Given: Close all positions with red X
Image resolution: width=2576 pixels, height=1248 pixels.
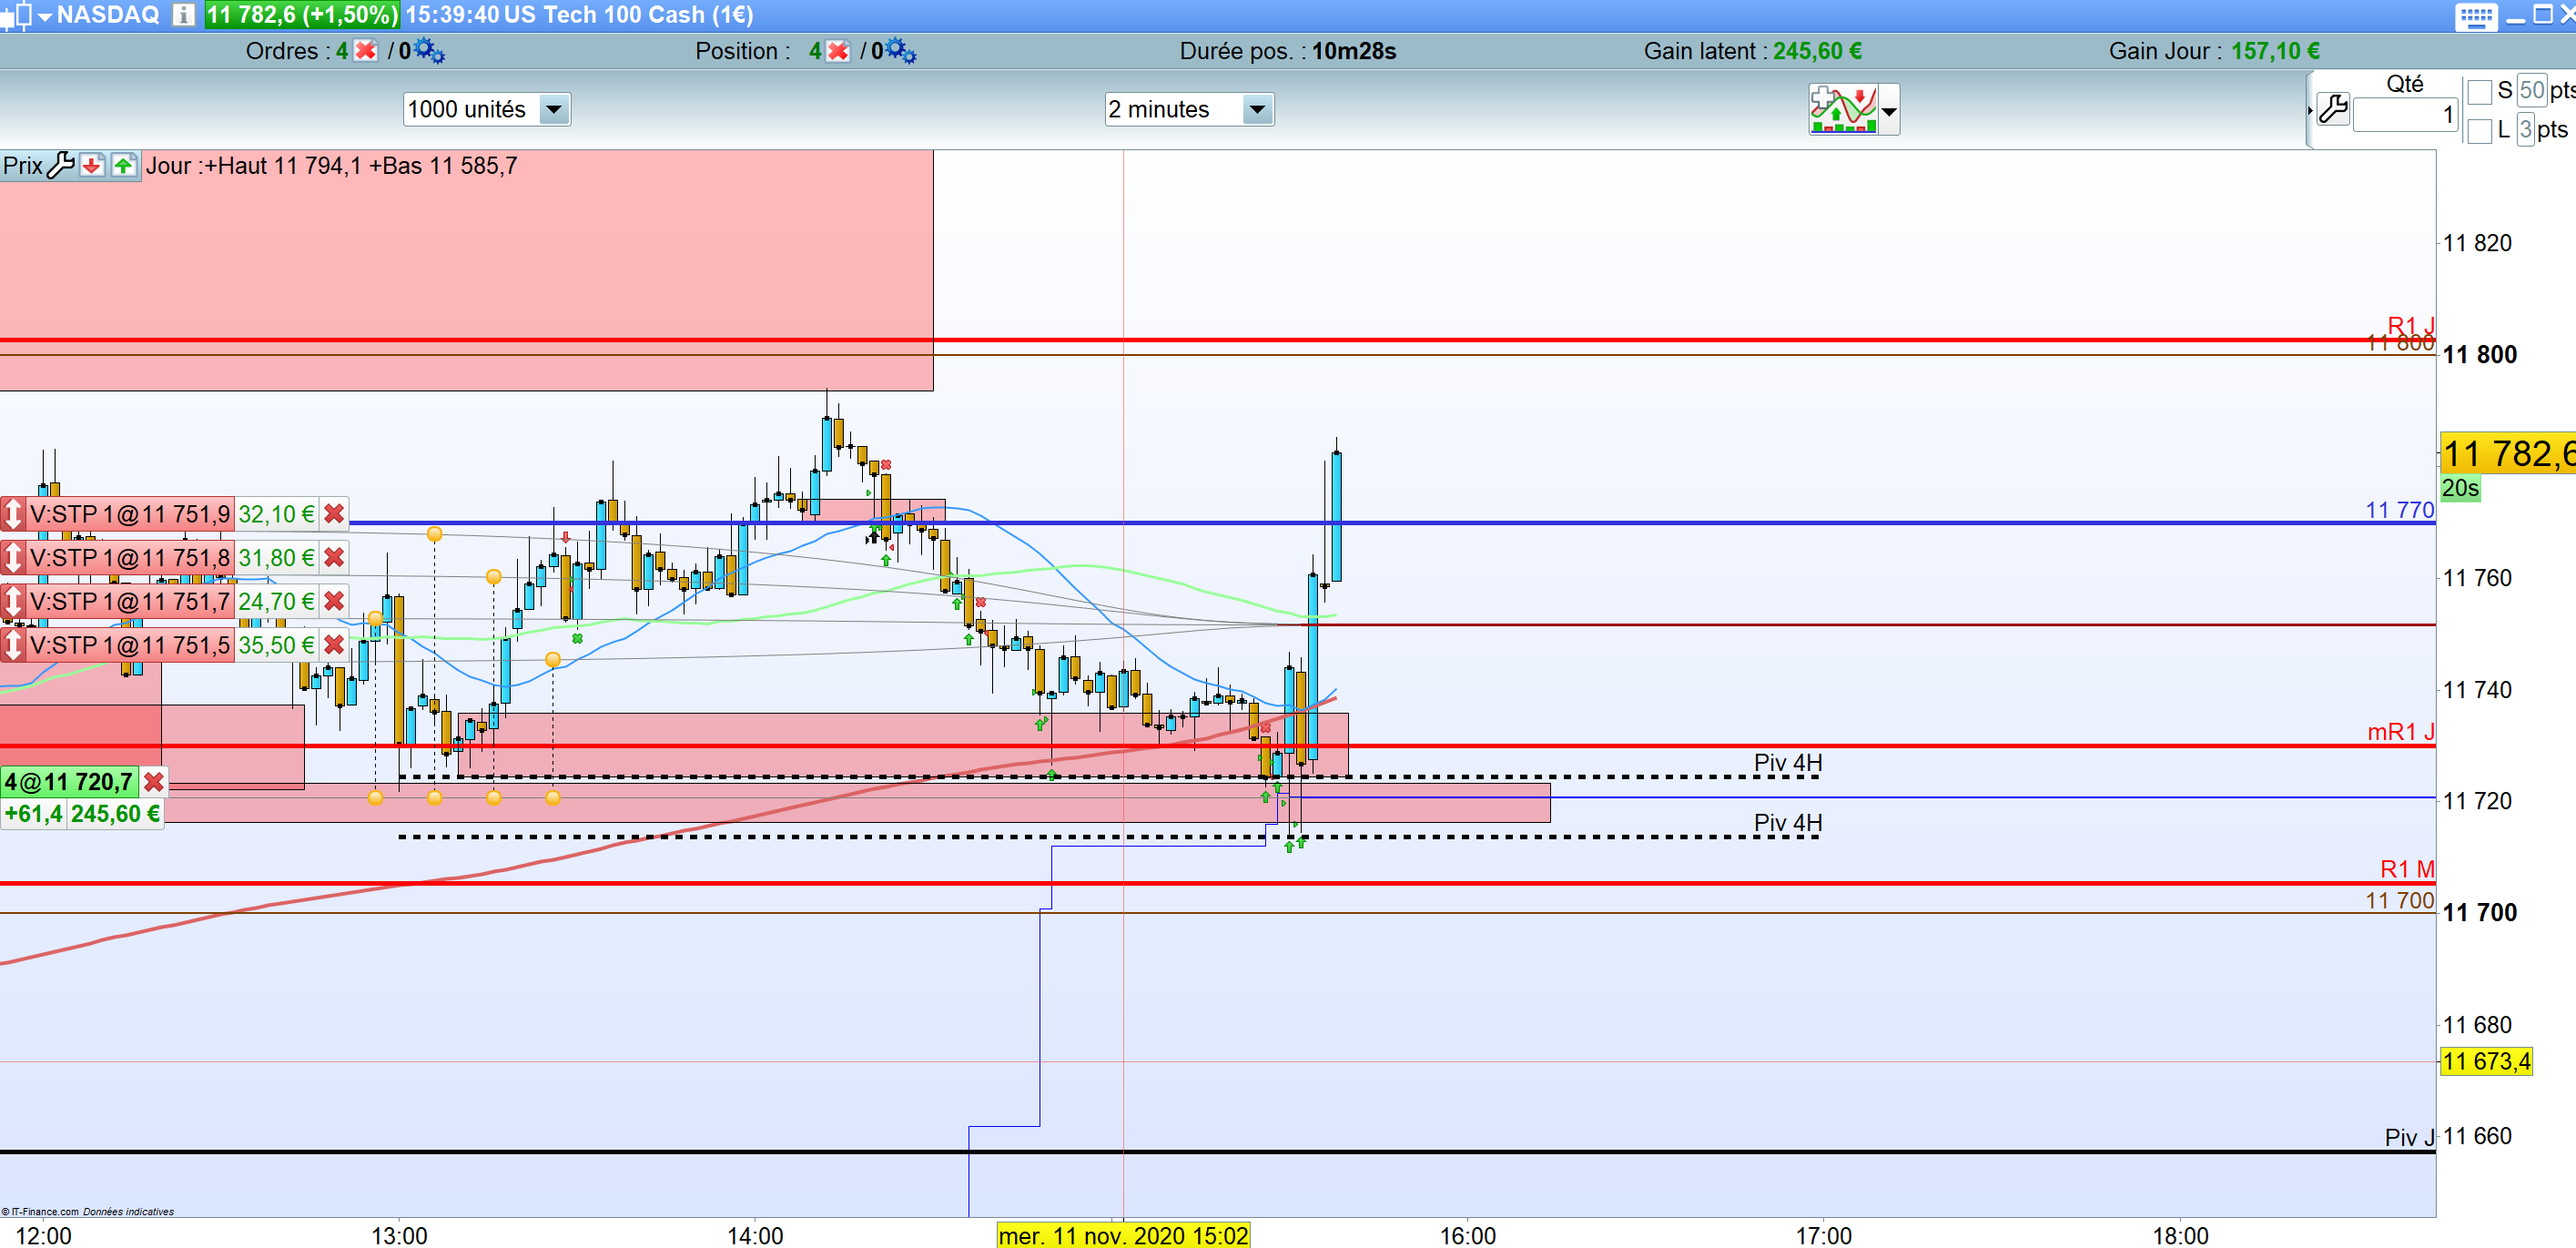Looking at the screenshot, I should tap(838, 51).
